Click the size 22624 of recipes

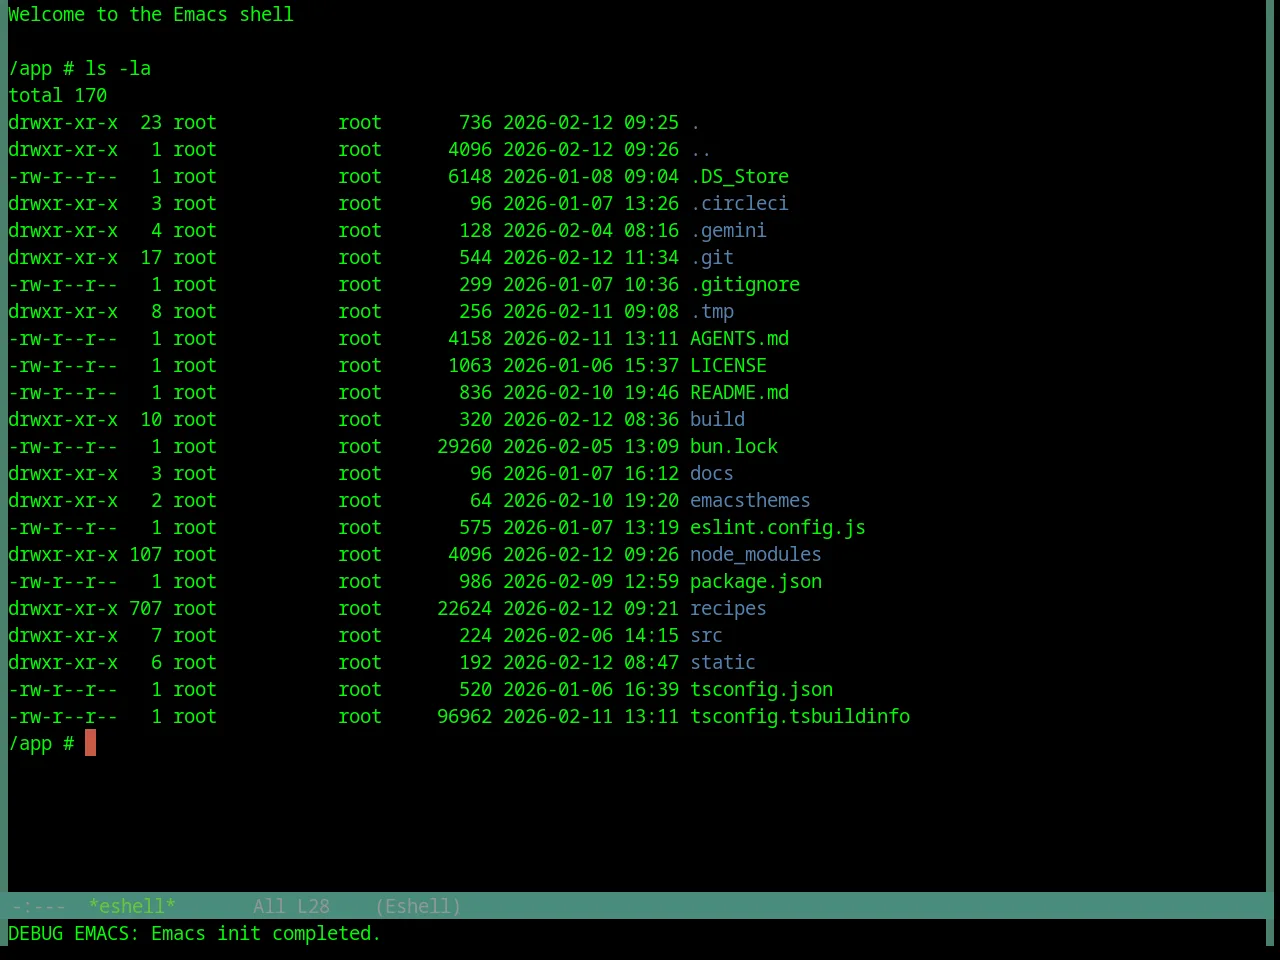464,608
